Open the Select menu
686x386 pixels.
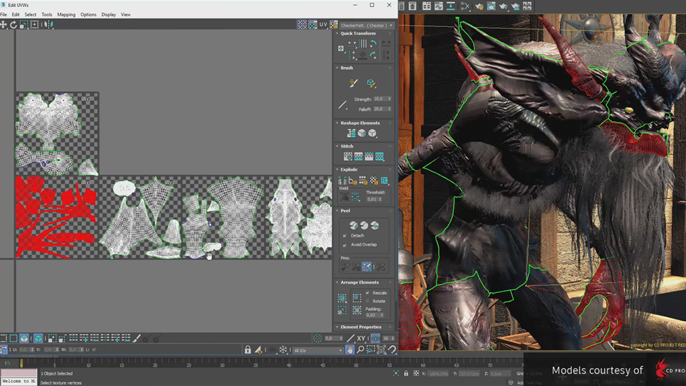point(31,14)
